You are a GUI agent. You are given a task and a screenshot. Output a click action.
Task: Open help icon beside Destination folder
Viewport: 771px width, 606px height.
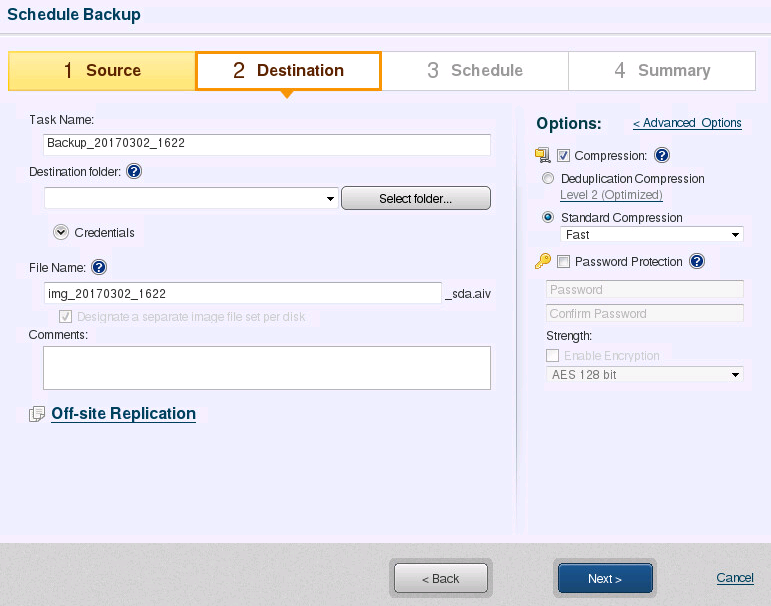[134, 171]
